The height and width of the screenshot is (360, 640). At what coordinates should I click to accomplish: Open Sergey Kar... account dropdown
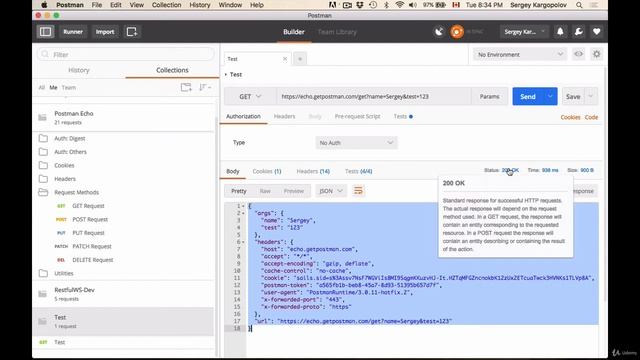(x=524, y=32)
